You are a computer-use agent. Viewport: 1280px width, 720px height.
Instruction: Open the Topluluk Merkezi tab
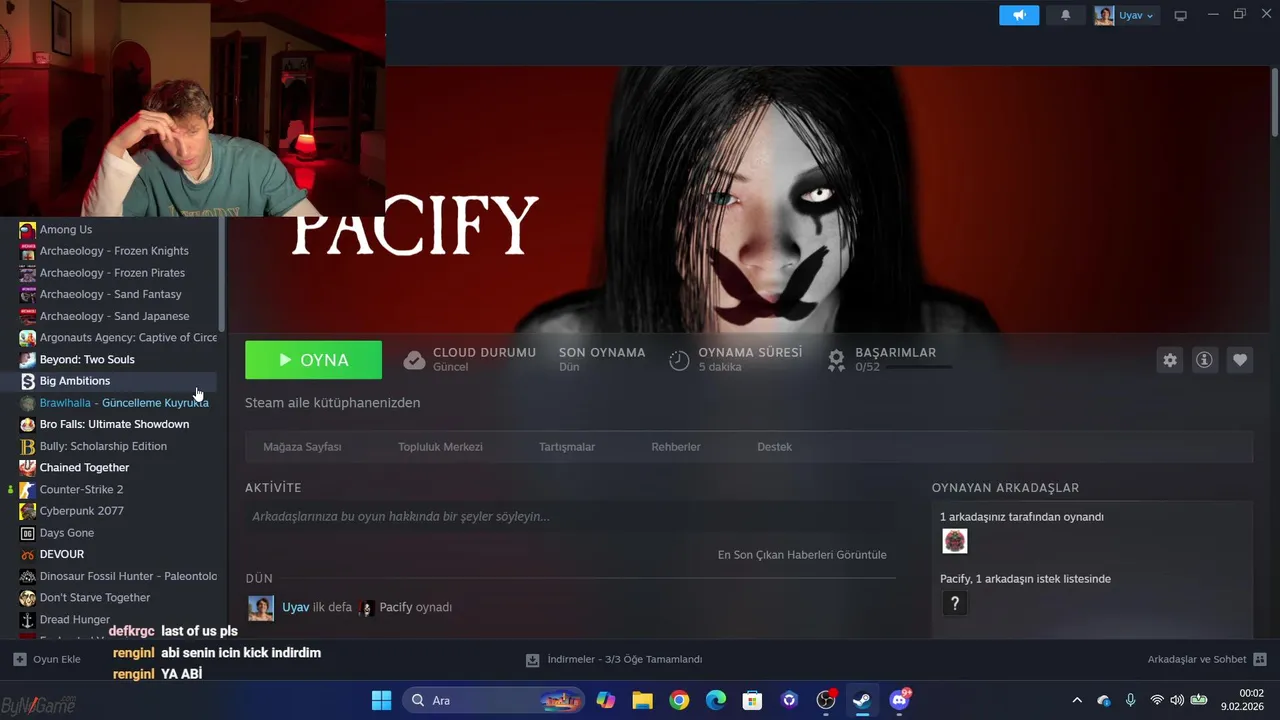(x=440, y=447)
